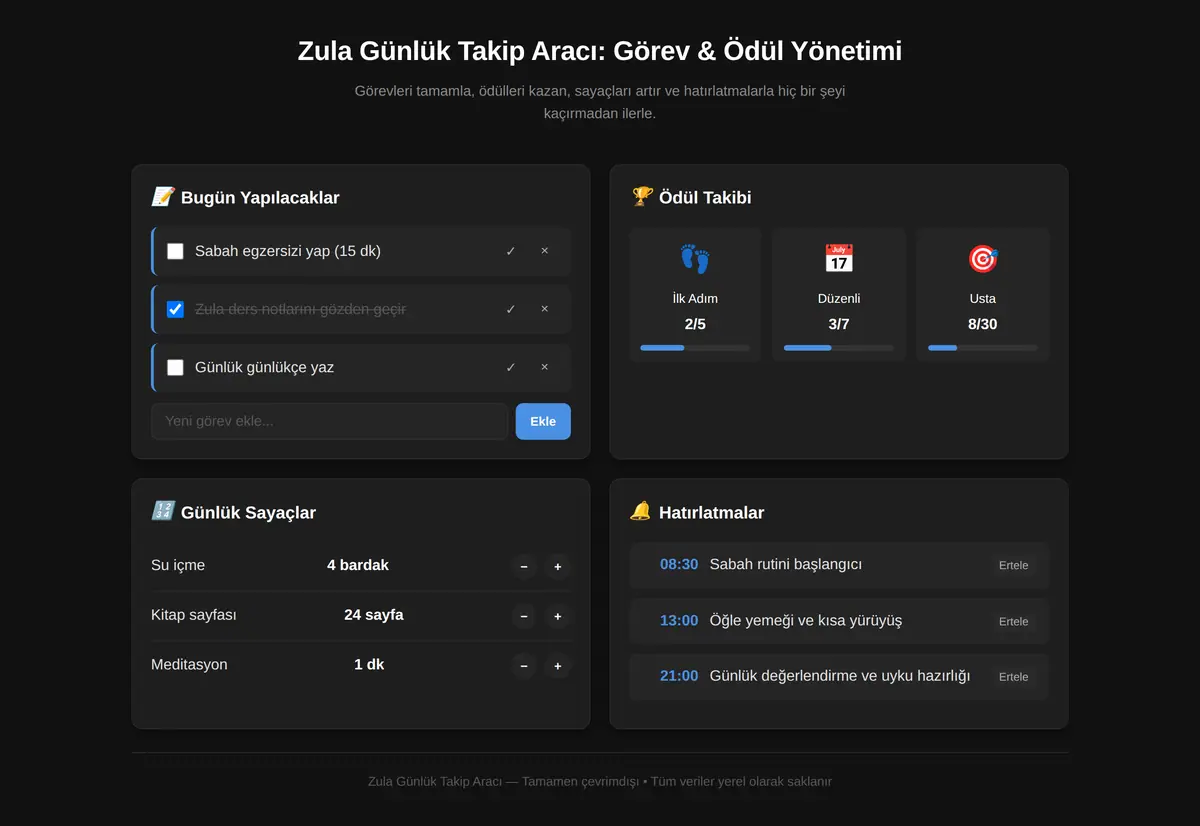1200x826 pixels.
Task: Click the footprints icon on İlk Adım card
Action: 695,259
